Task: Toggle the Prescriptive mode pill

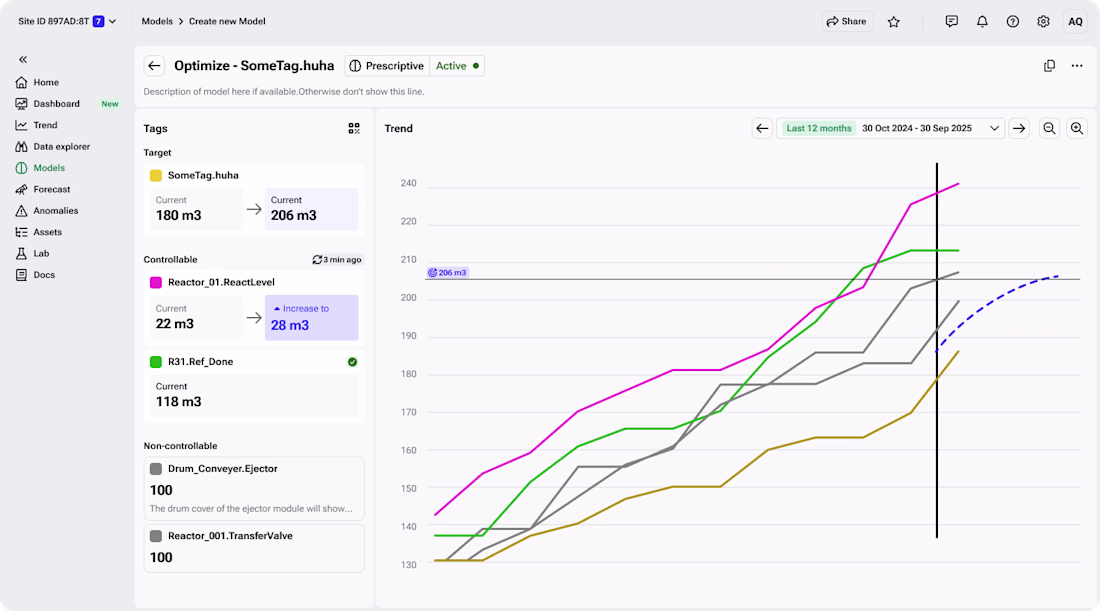Action: (x=387, y=66)
